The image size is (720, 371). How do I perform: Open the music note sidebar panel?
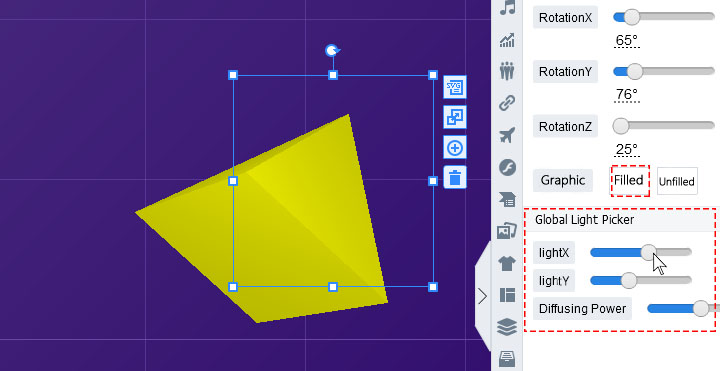coord(507,8)
